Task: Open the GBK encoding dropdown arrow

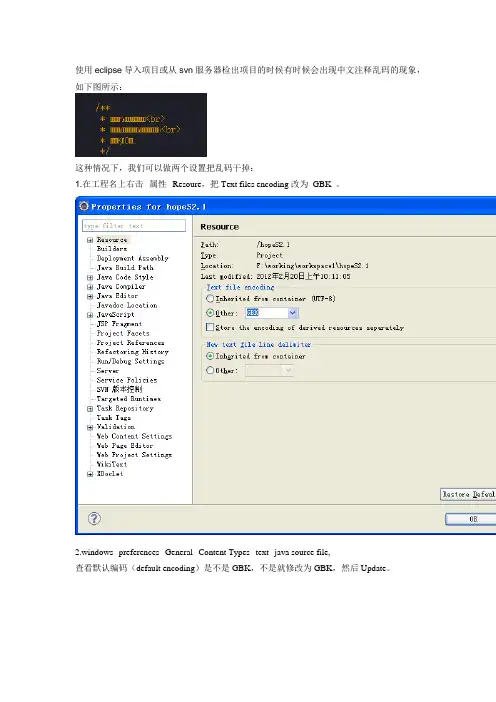Action: coord(293,313)
